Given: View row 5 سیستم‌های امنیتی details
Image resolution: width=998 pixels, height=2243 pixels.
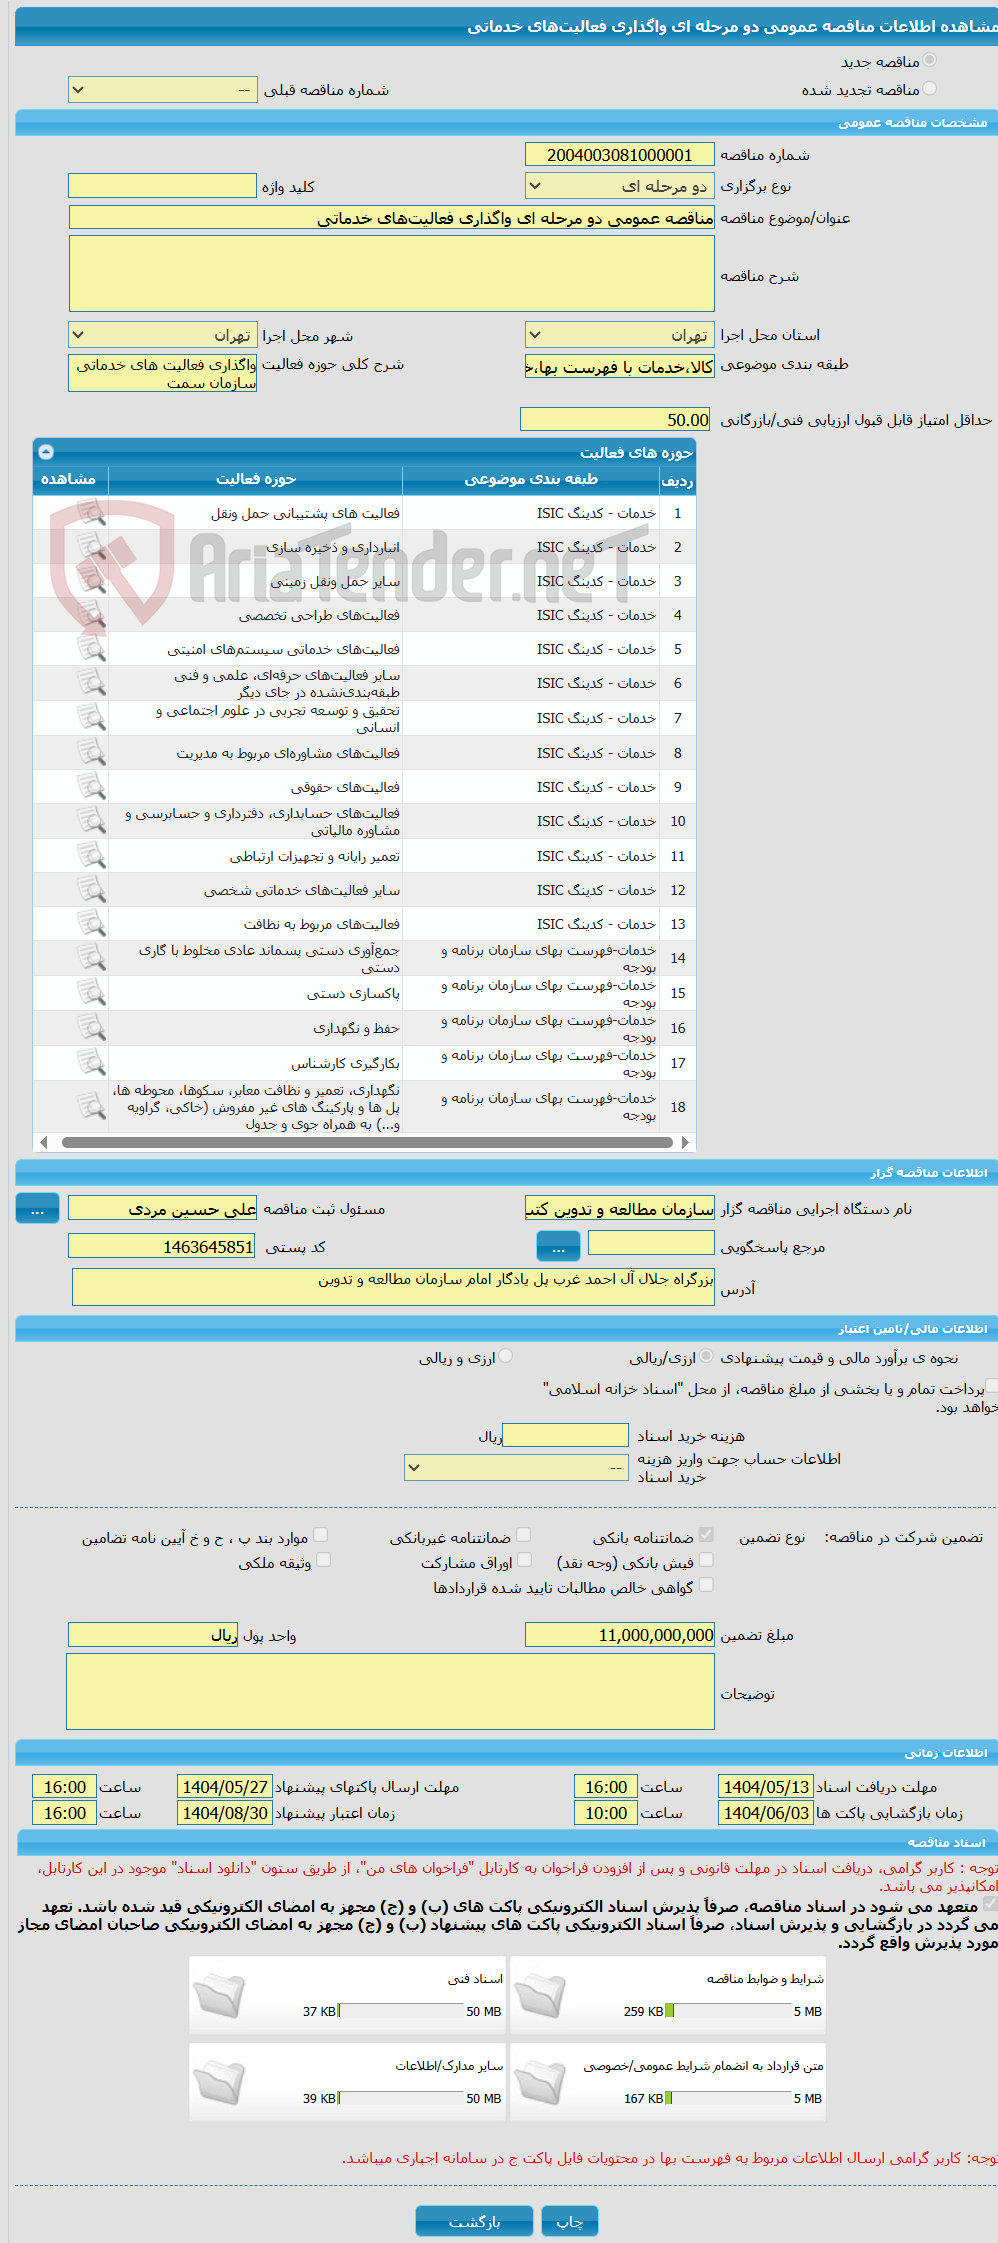Looking at the screenshot, I should pos(91,649).
